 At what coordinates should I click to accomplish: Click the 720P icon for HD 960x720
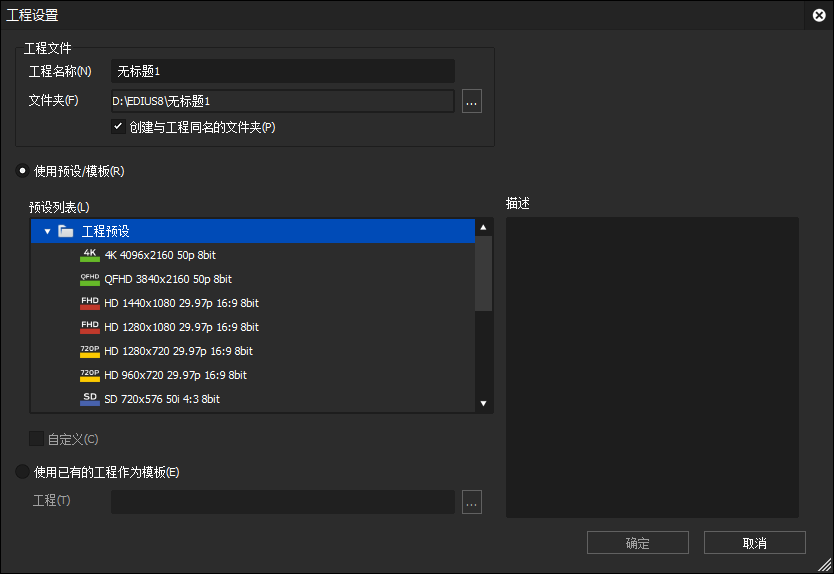(90, 375)
